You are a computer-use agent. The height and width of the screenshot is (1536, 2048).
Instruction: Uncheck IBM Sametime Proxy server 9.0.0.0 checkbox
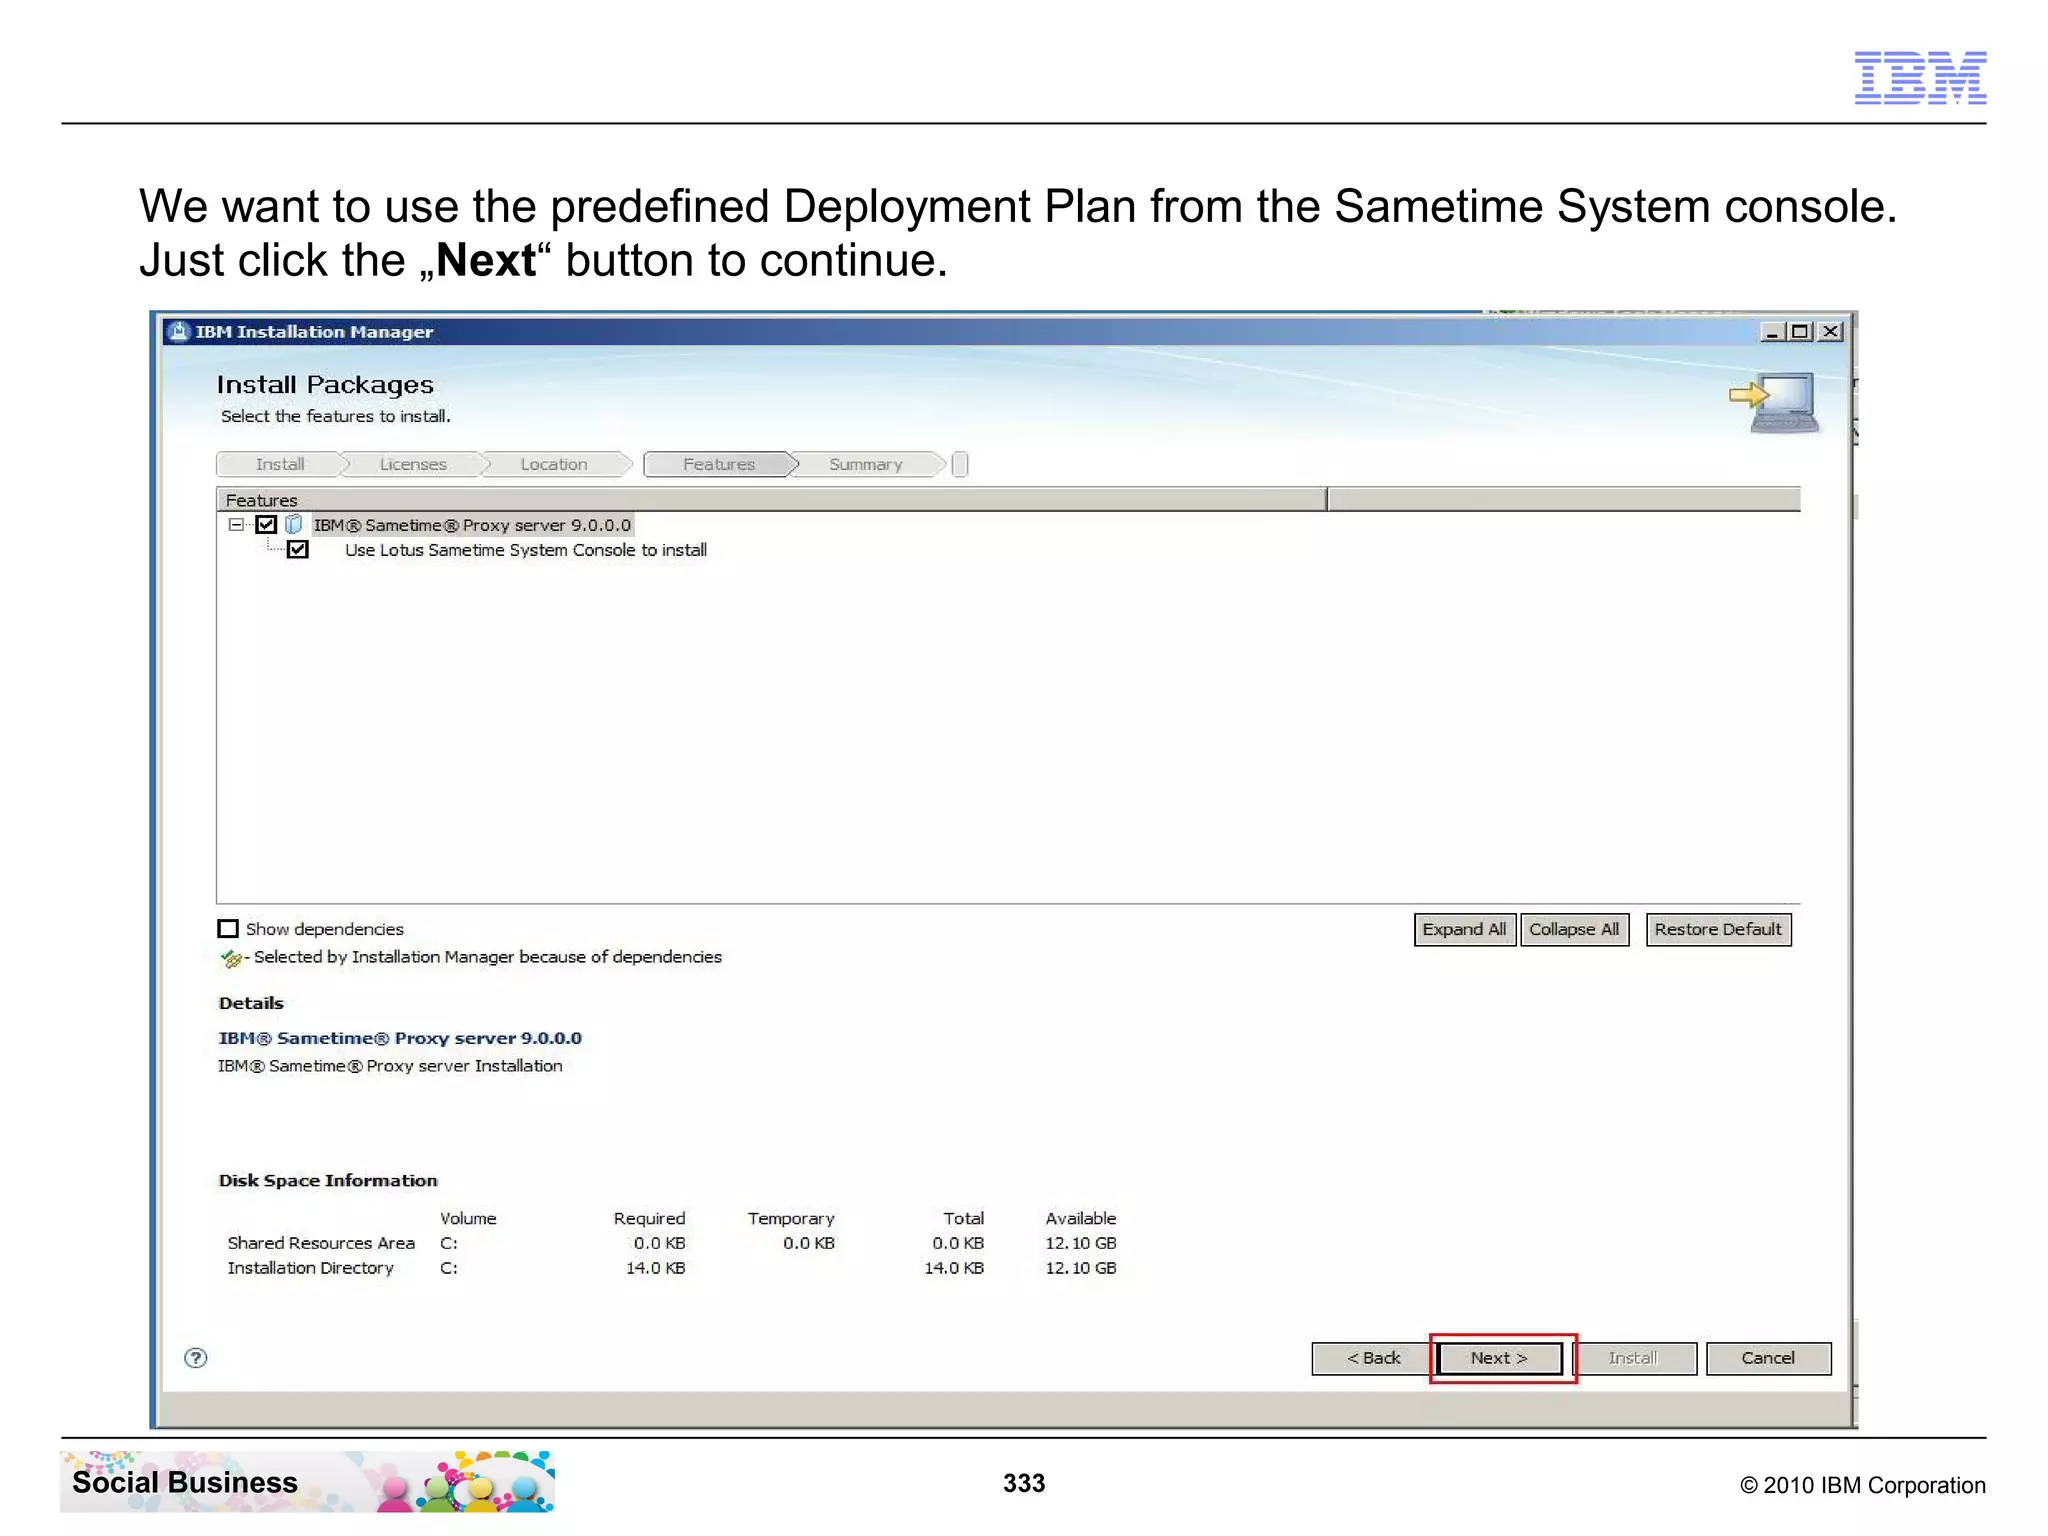click(x=266, y=524)
